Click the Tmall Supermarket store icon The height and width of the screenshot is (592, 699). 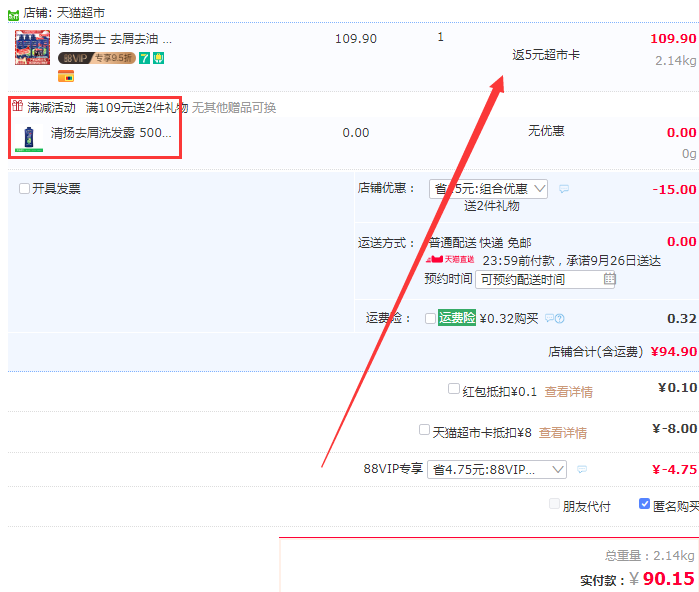click(x=13, y=15)
